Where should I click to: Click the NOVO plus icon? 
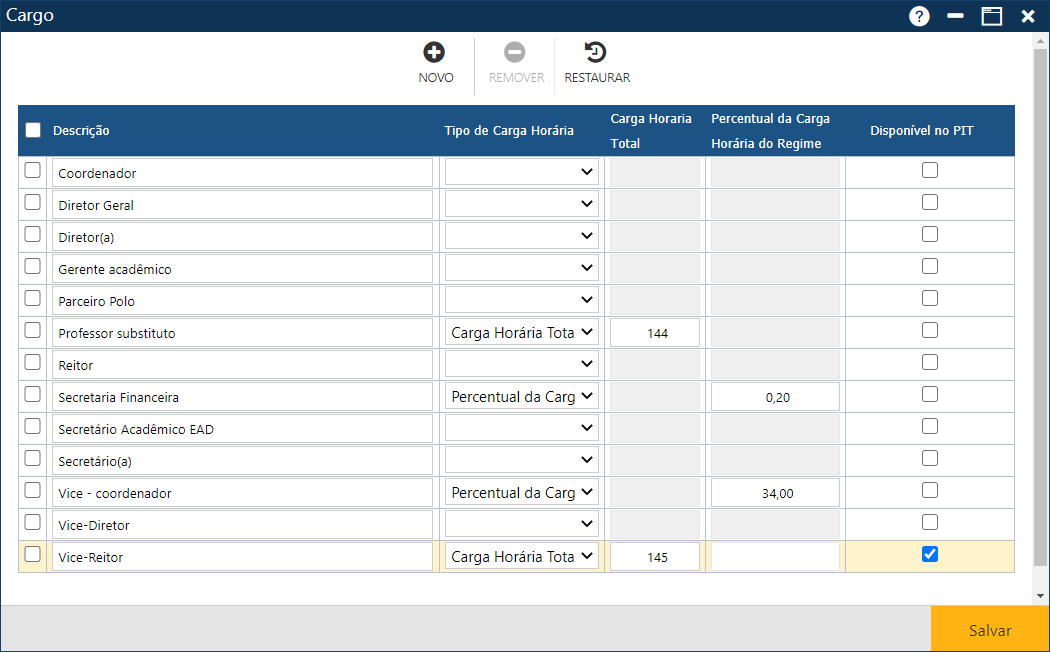435,53
